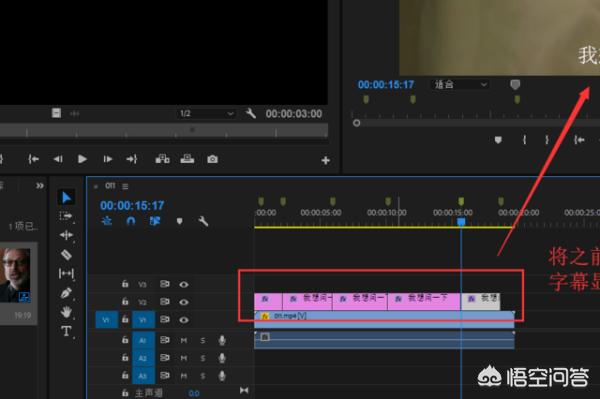Select the Track Select Forward tool

click(66, 216)
